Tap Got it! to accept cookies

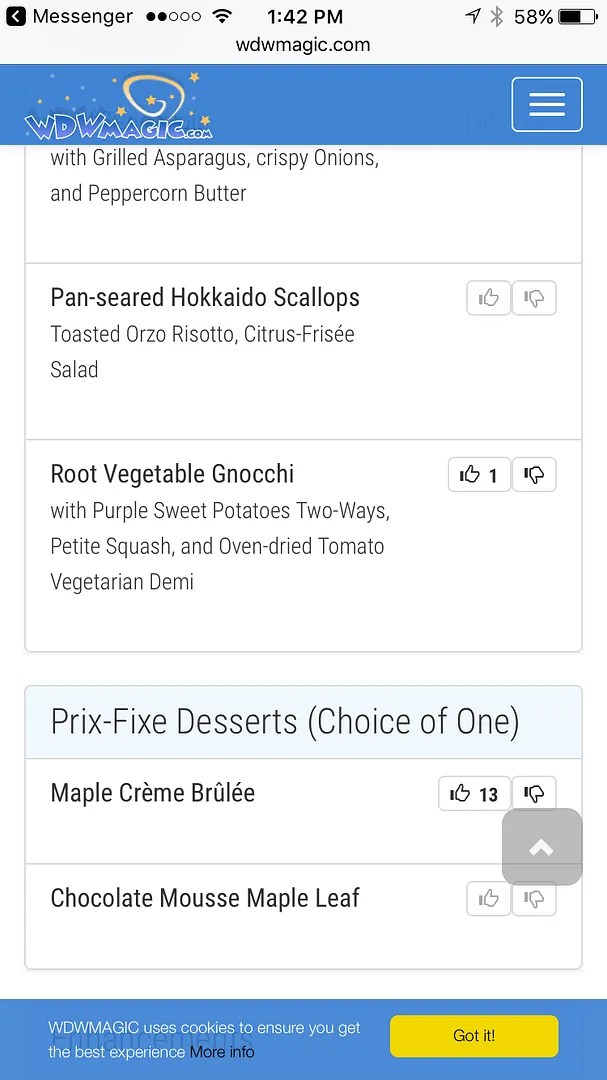coord(474,1036)
